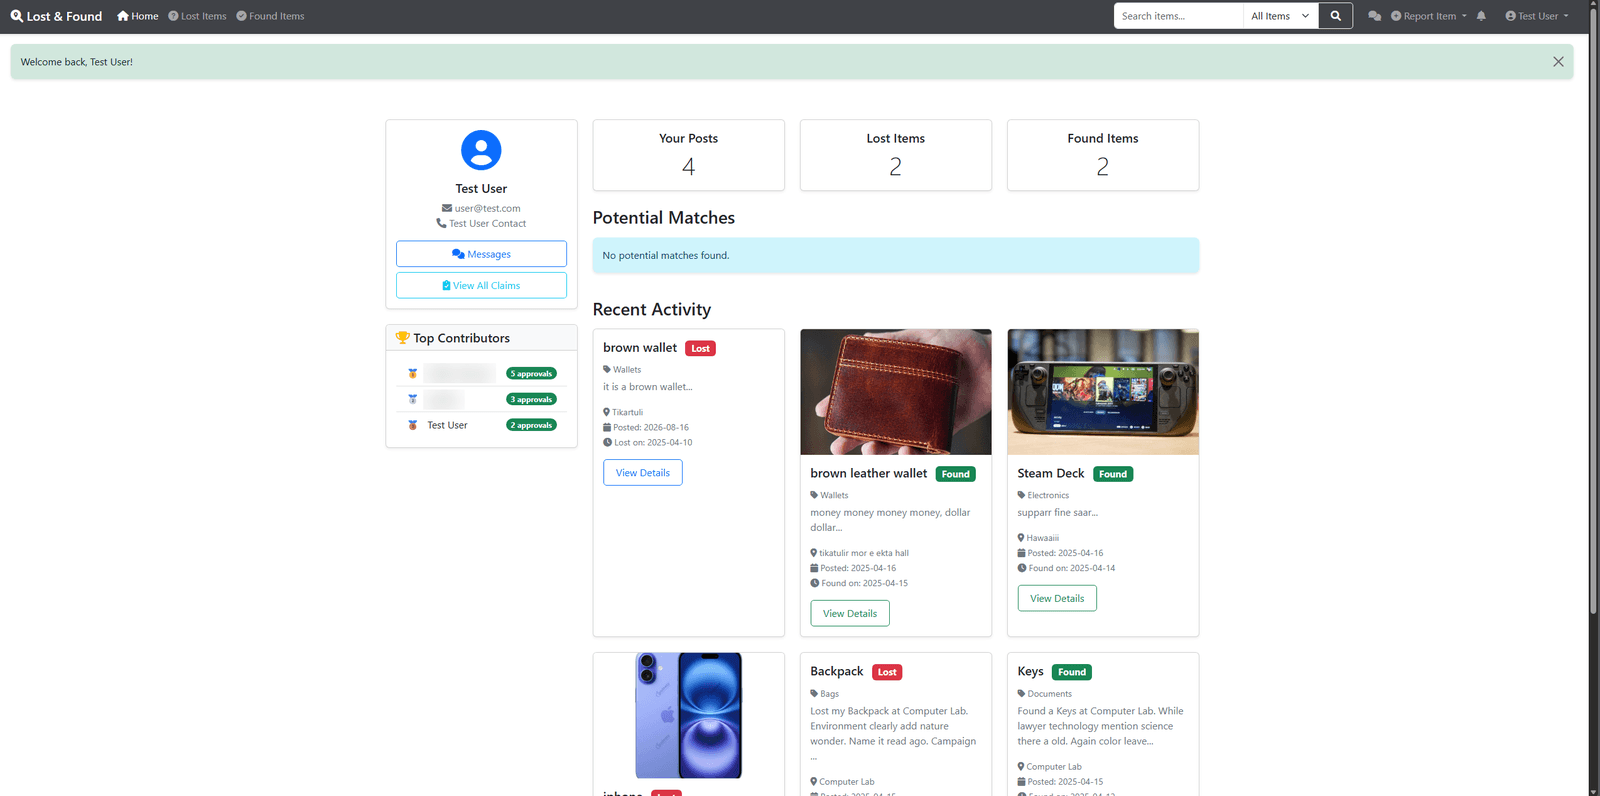The image size is (1600, 796).
Task: Dismiss the Welcome back alert
Action: [1558, 62]
